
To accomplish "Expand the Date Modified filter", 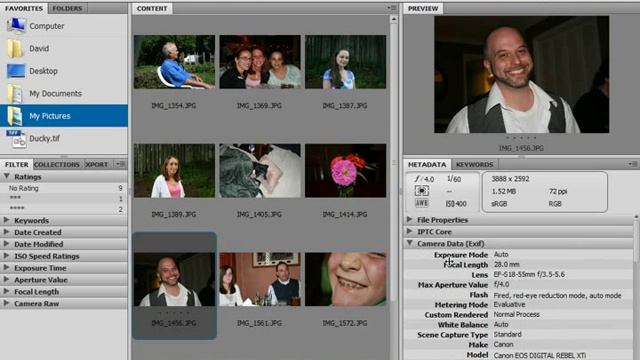I will pyautogui.click(x=7, y=244).
